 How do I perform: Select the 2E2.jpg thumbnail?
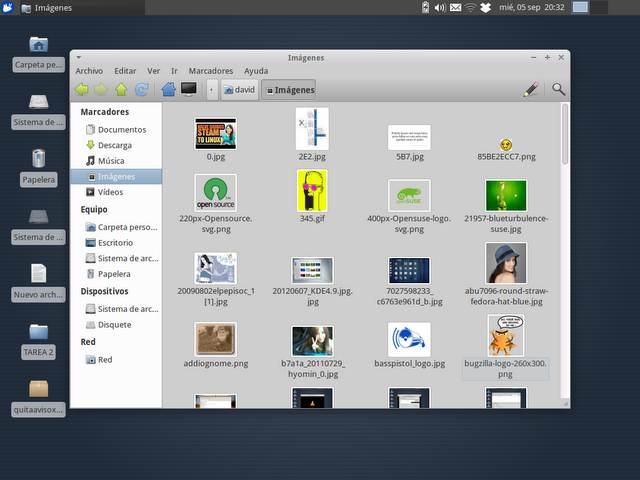(x=312, y=129)
